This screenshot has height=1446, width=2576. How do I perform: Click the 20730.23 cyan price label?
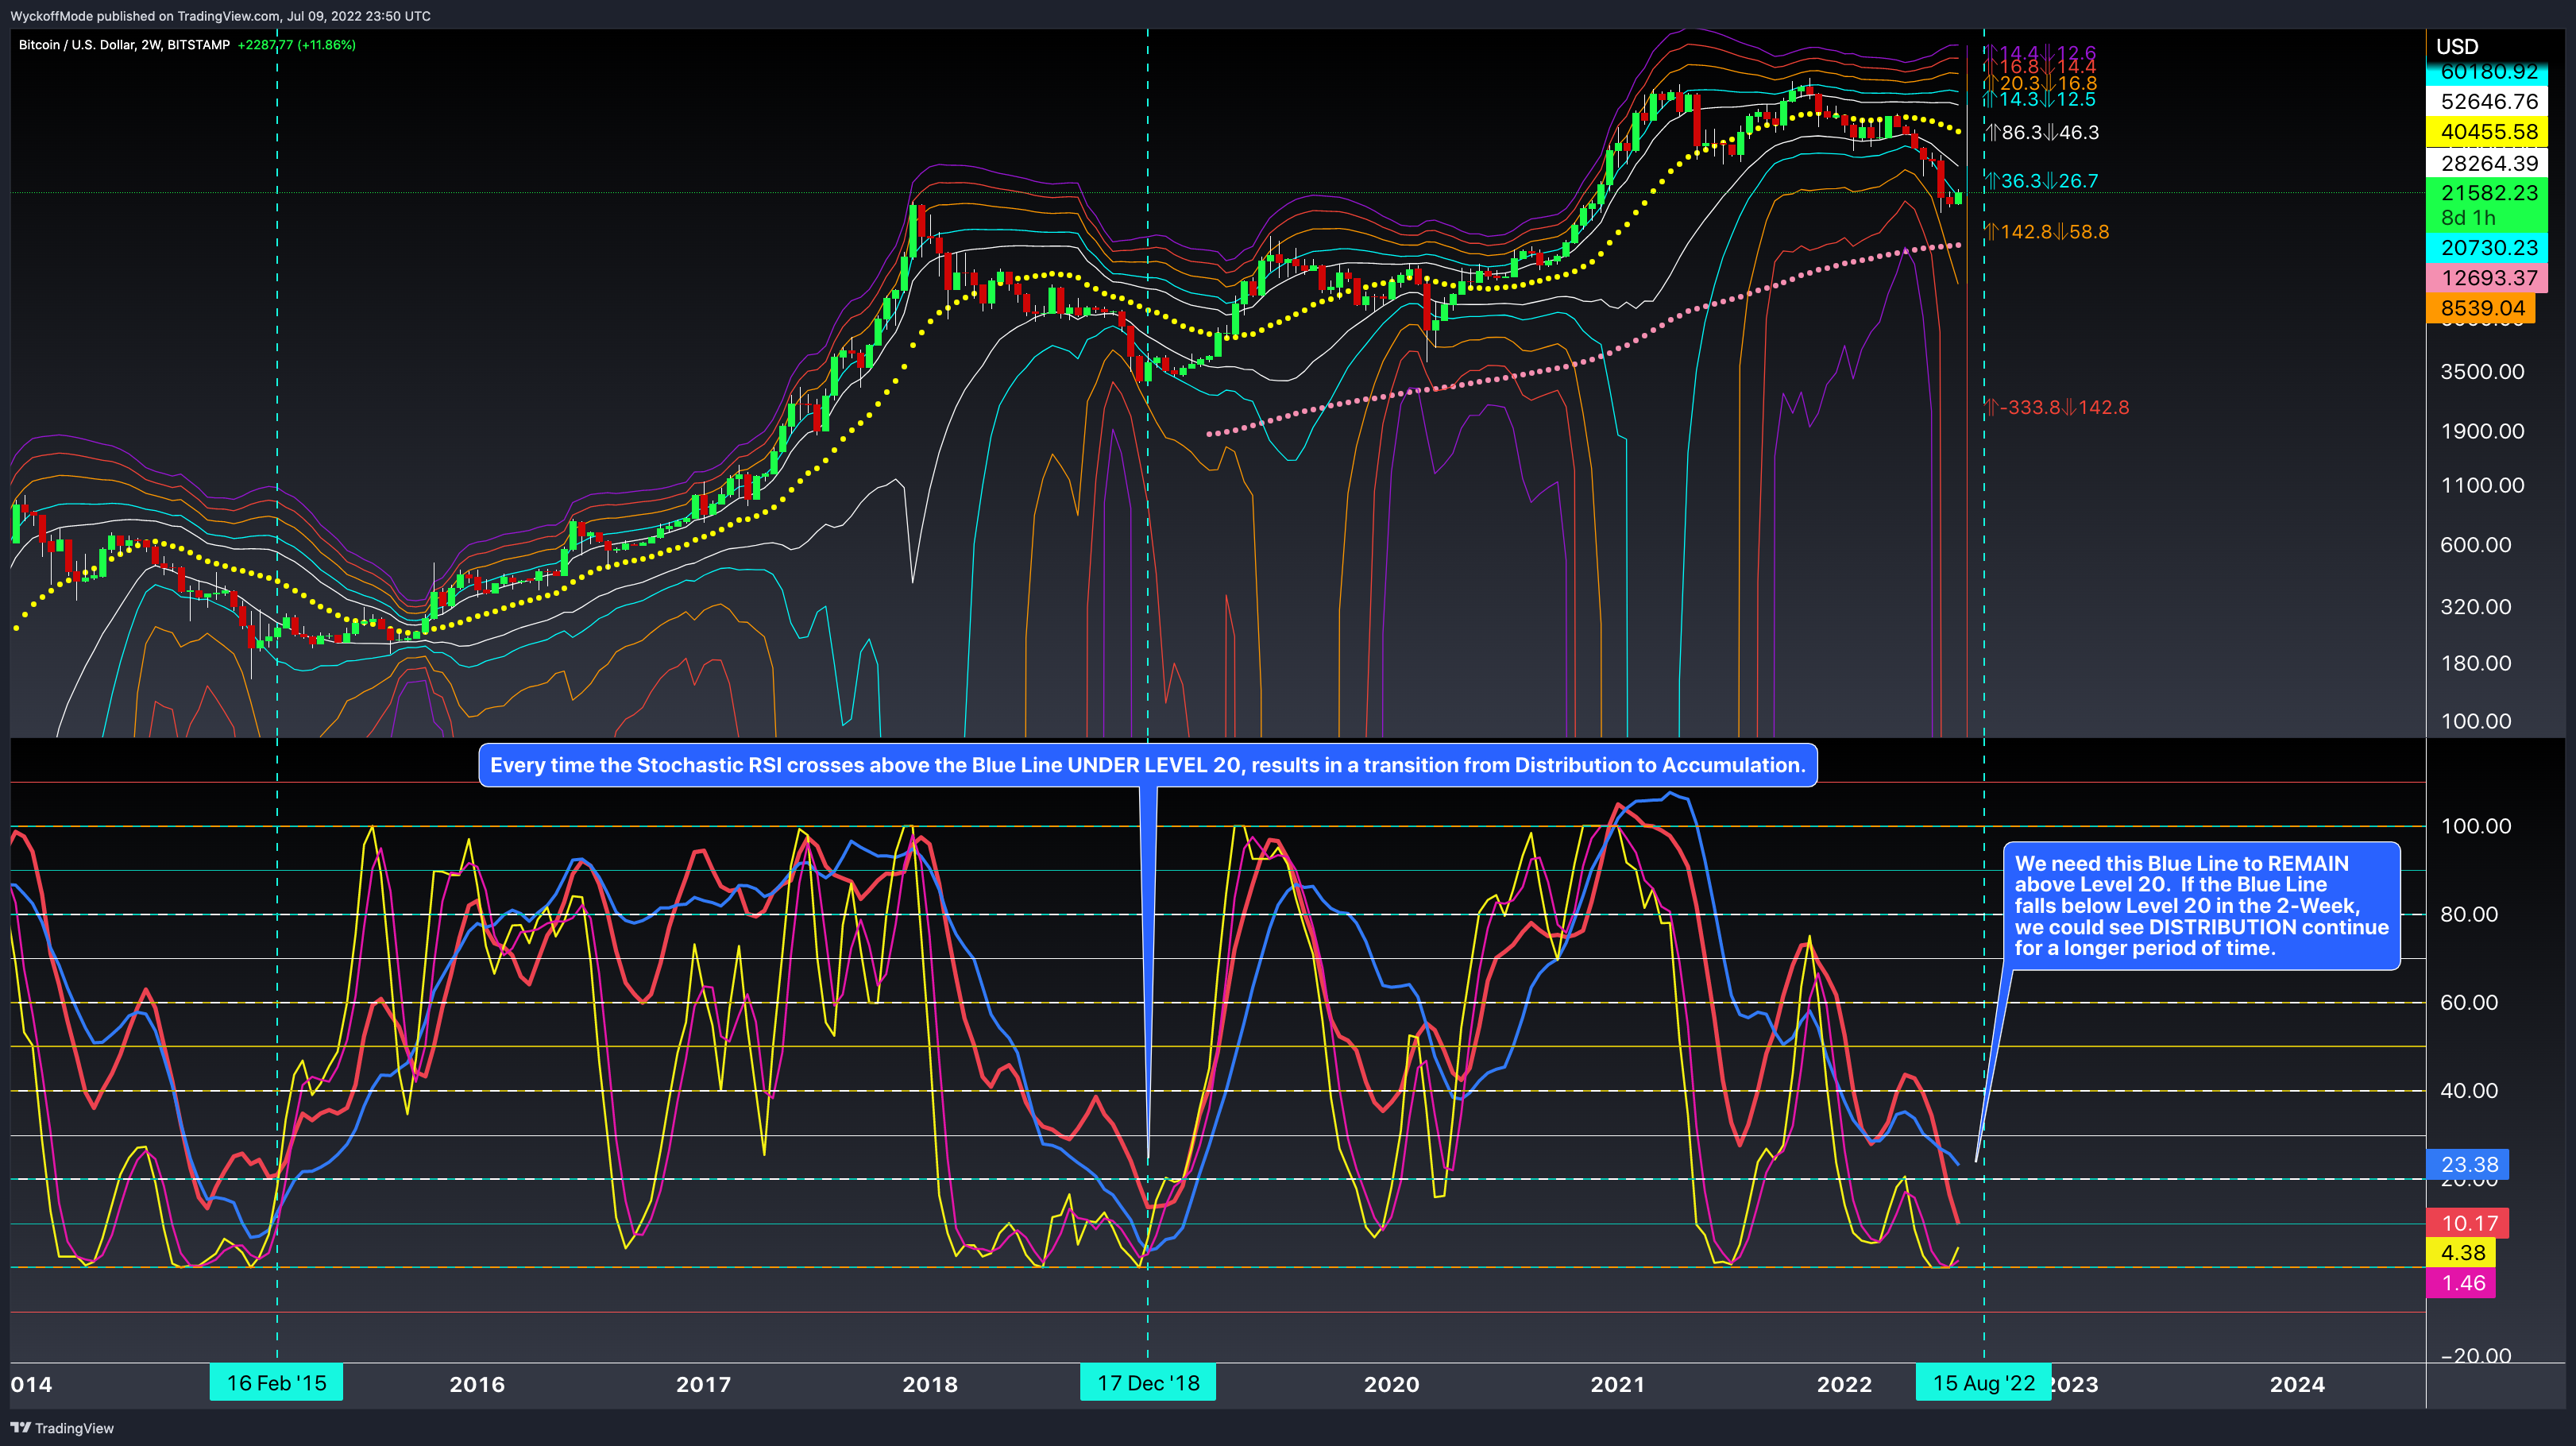coord(2488,248)
